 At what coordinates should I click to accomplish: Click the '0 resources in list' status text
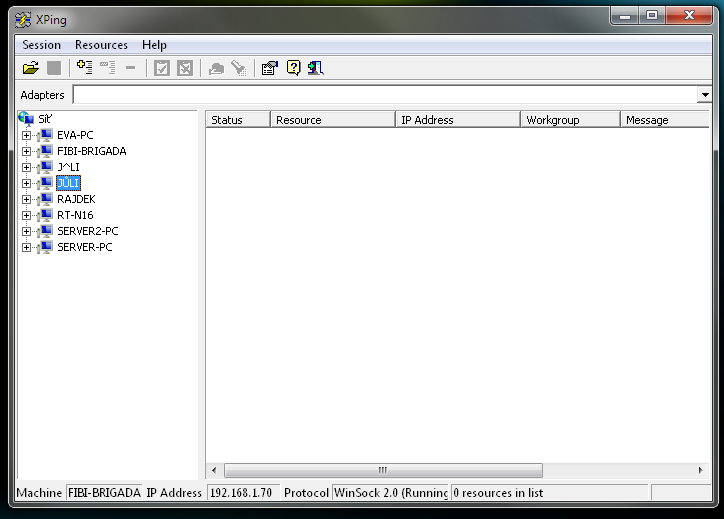click(x=498, y=493)
